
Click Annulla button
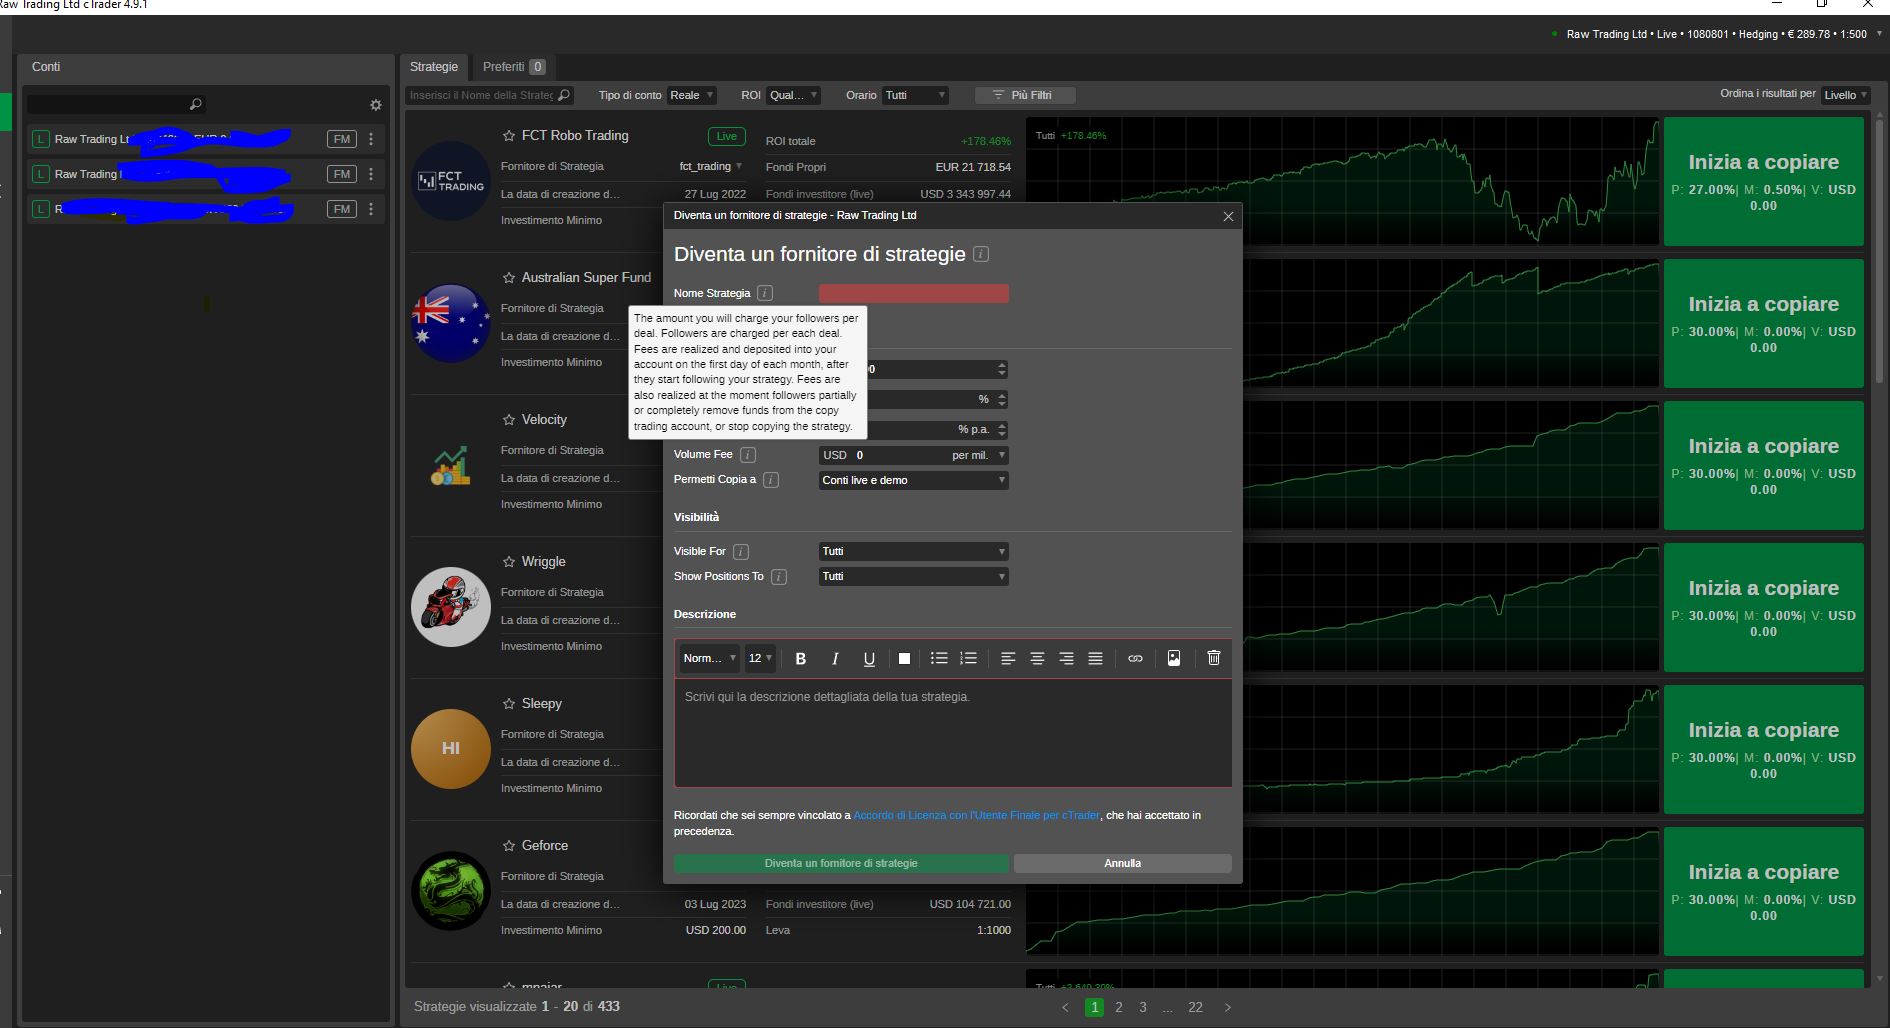(1122, 863)
